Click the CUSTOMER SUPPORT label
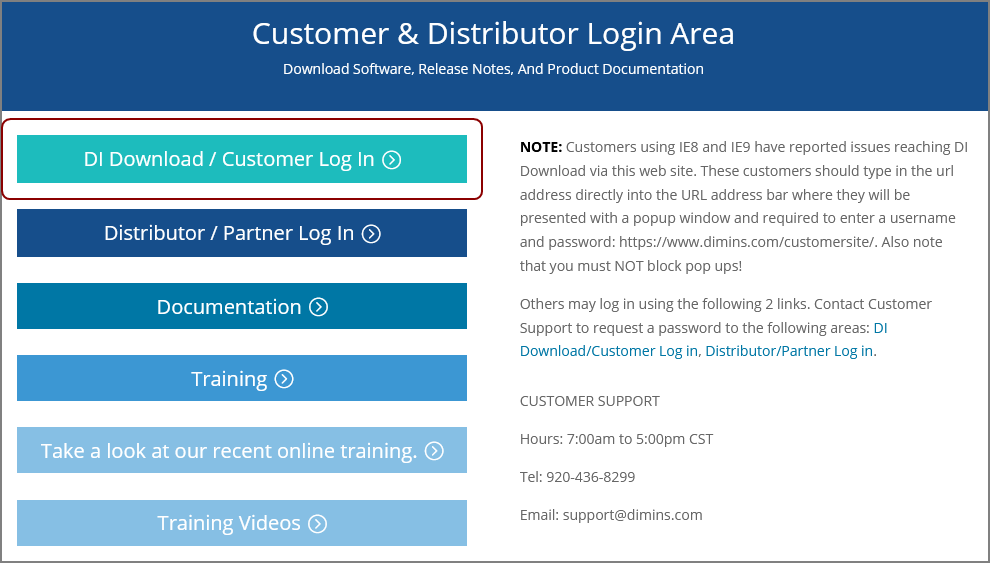Viewport: 990px width, 563px height. pyautogui.click(x=590, y=401)
